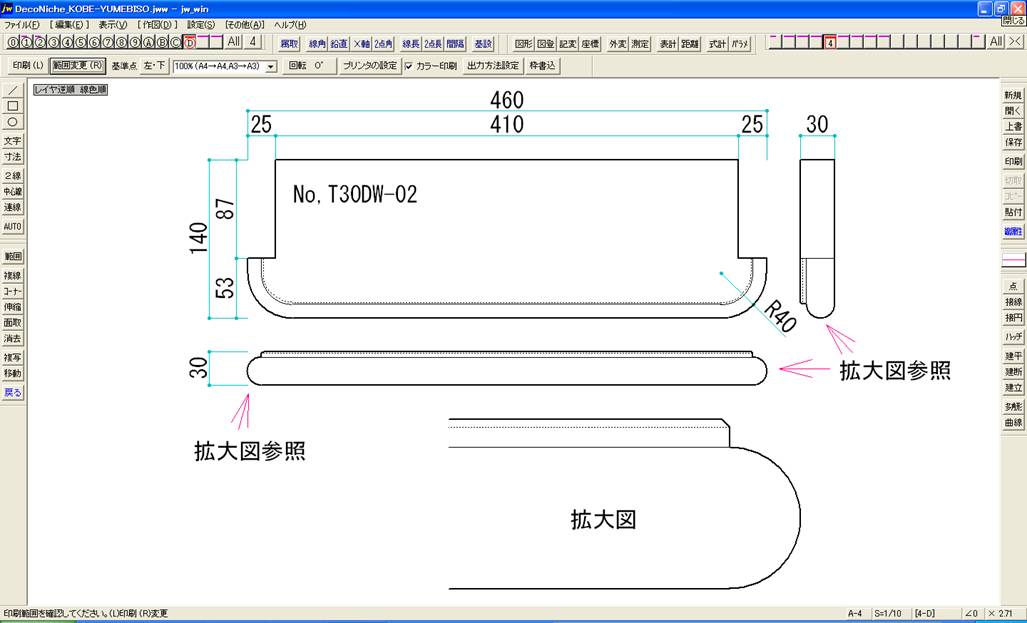
Task: Select the 2線 double line tool
Action: 12,176
